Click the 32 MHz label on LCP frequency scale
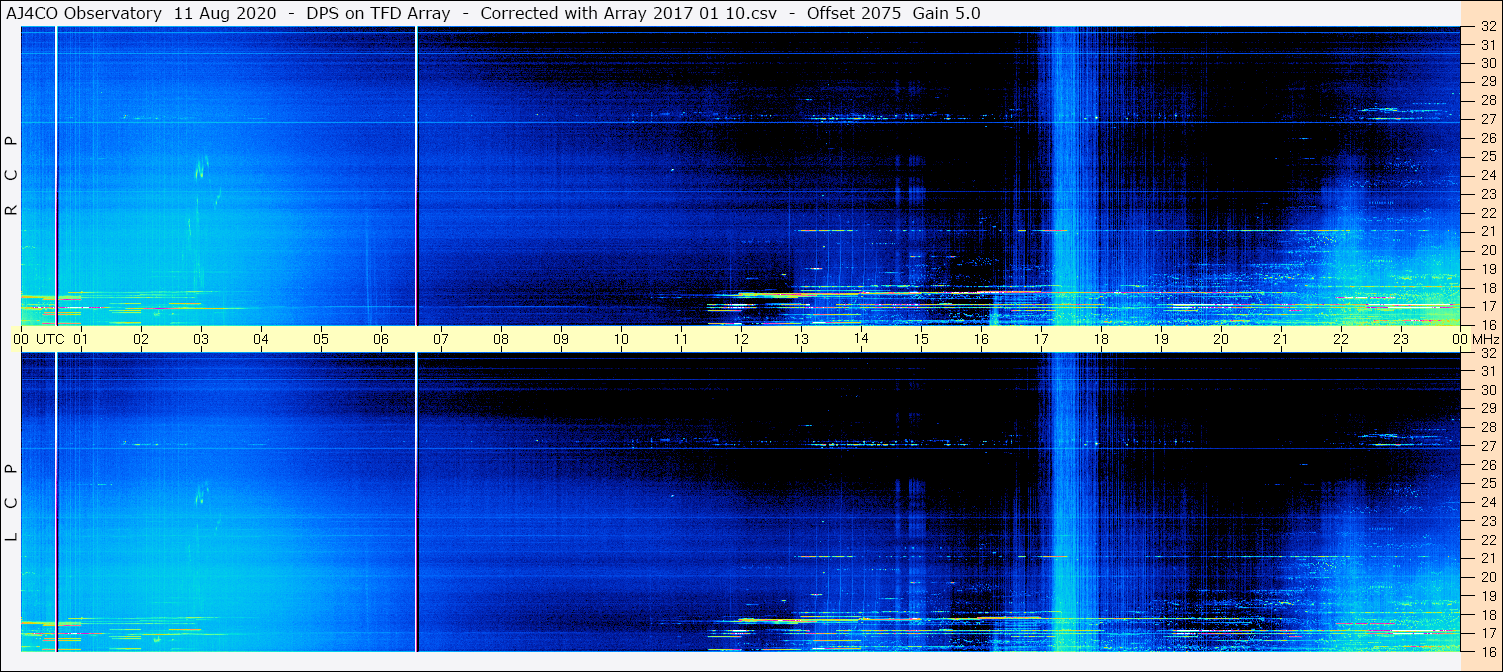This screenshot has height=672, width=1503. 1487,353
